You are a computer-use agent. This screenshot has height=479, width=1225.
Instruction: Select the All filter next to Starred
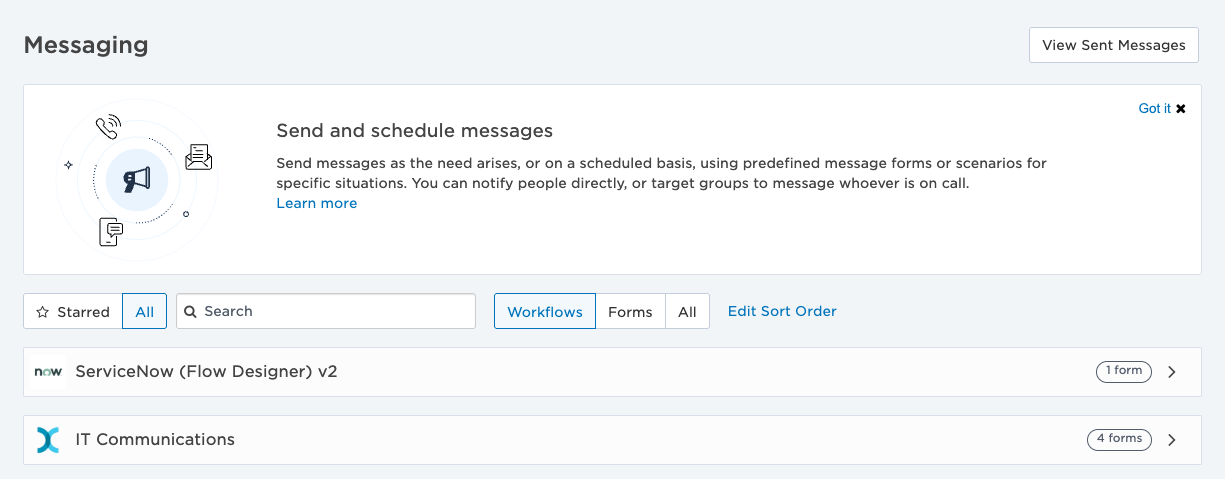[145, 311]
